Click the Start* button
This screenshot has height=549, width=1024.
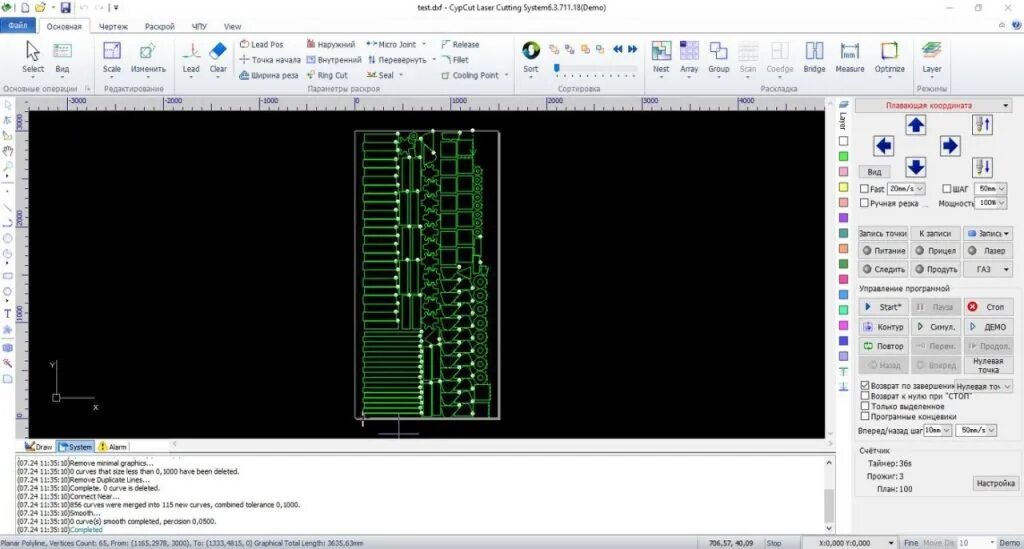pyautogui.click(x=883, y=307)
